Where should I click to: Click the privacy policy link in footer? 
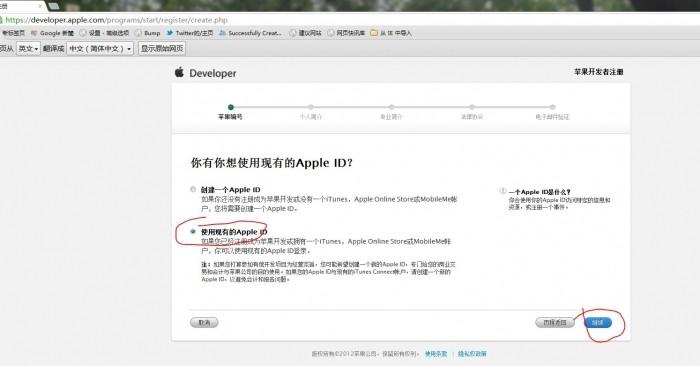click(472, 354)
